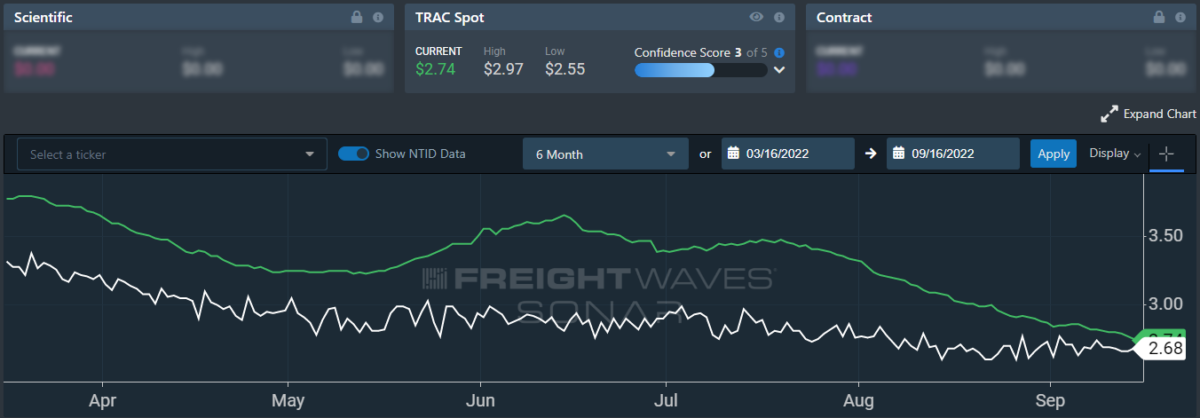Click the Scientific panel lock icon
The height and width of the screenshot is (418, 1200).
point(358,18)
